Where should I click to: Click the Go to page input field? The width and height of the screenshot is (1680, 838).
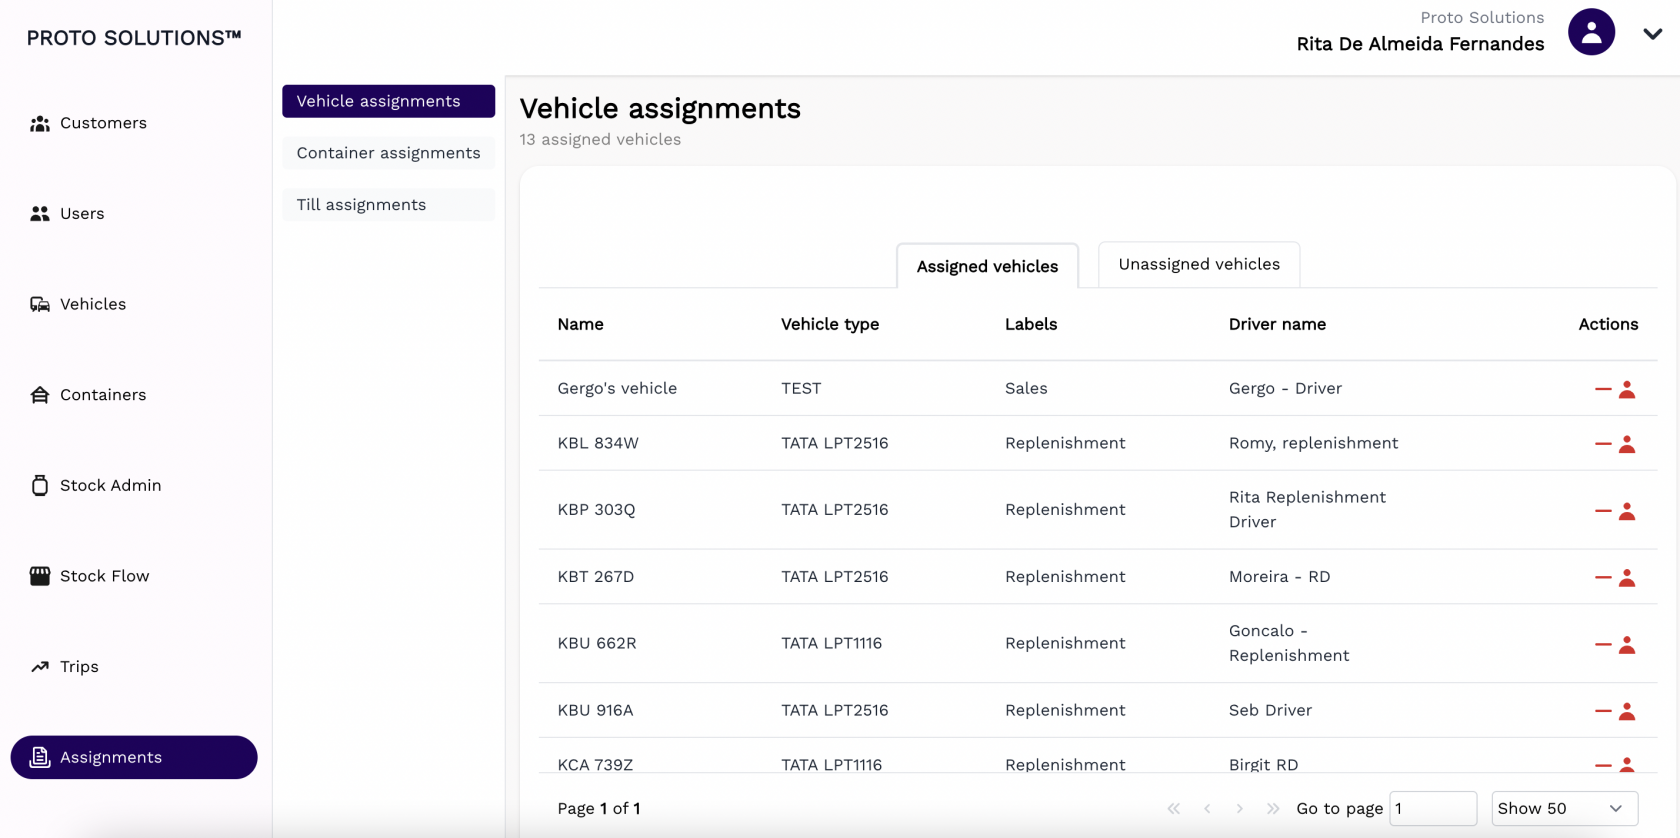tap(1433, 808)
